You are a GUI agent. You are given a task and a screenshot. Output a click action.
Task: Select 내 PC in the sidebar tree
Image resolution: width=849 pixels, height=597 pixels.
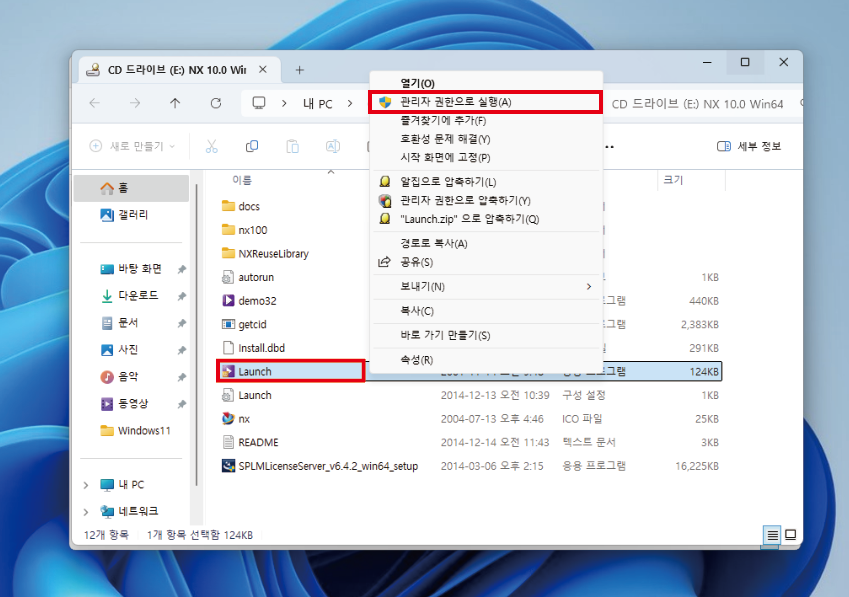[130, 484]
